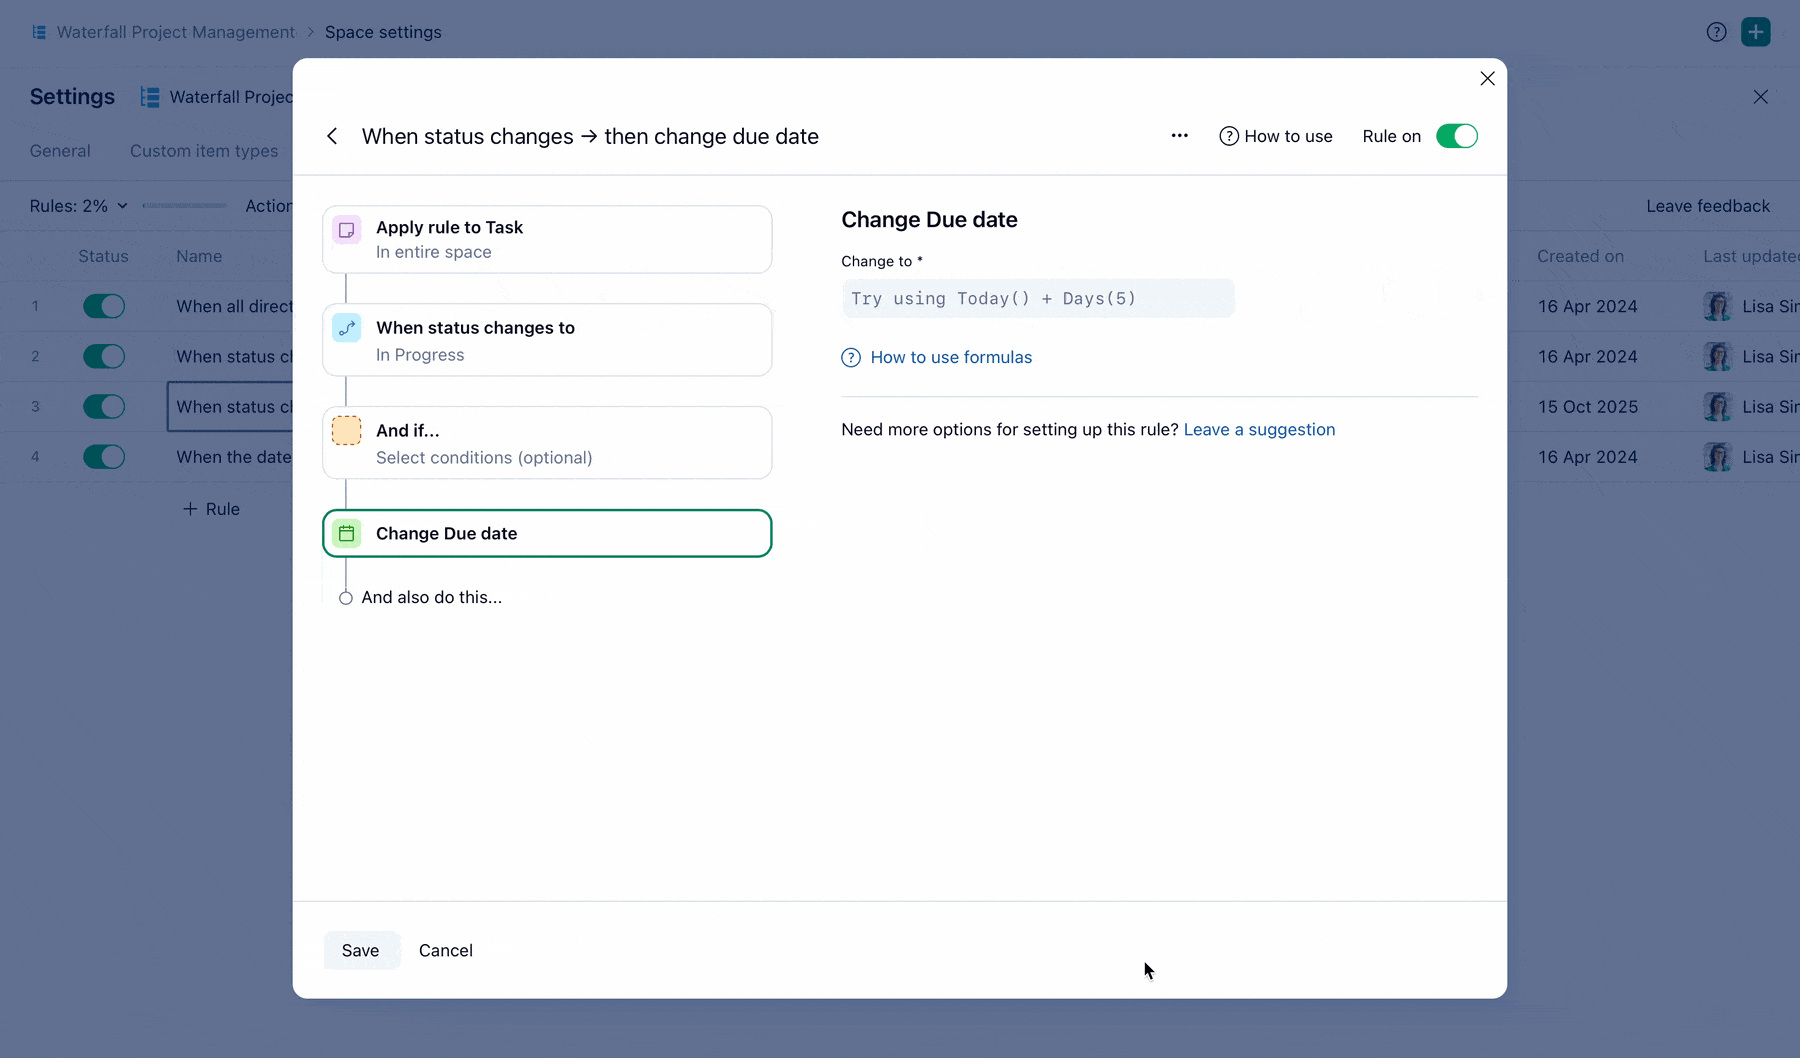Switch to the Custom item types tab
This screenshot has height=1058, width=1800.
(204, 150)
